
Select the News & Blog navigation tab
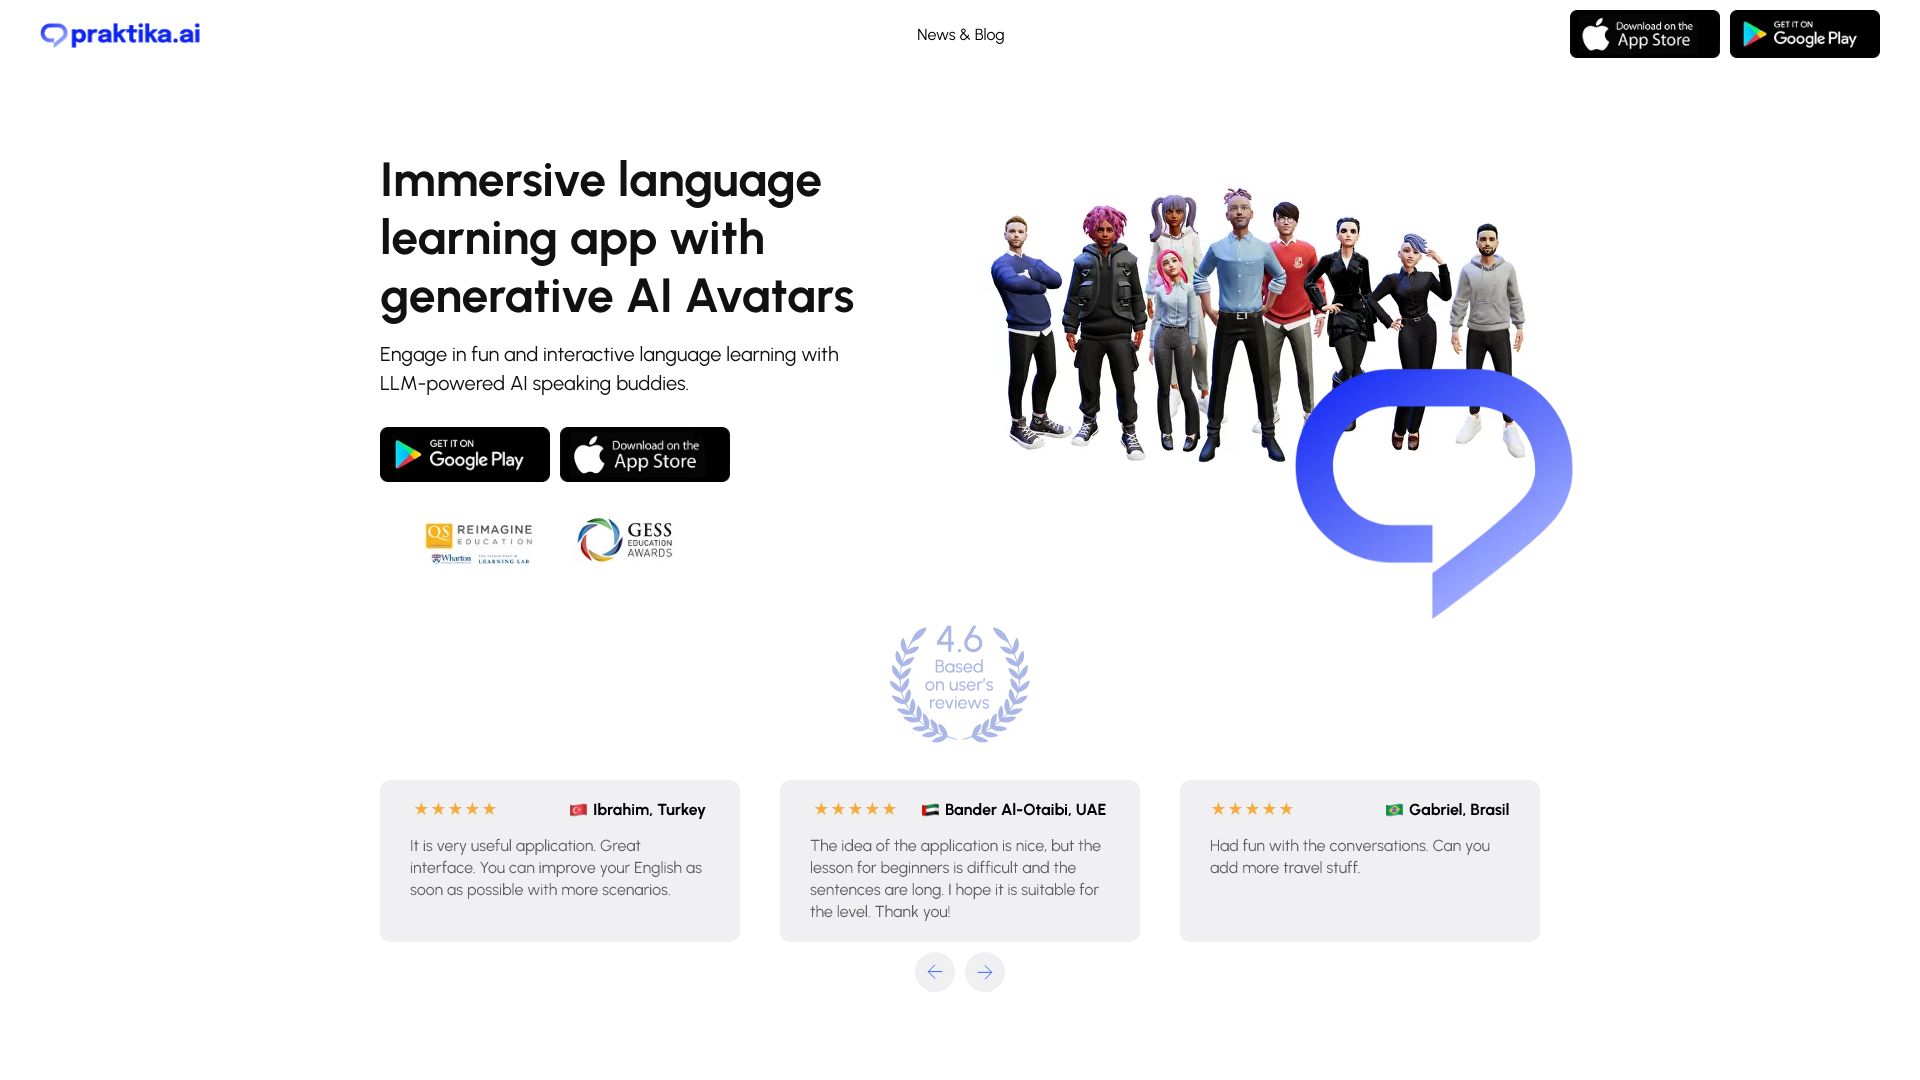point(960,34)
